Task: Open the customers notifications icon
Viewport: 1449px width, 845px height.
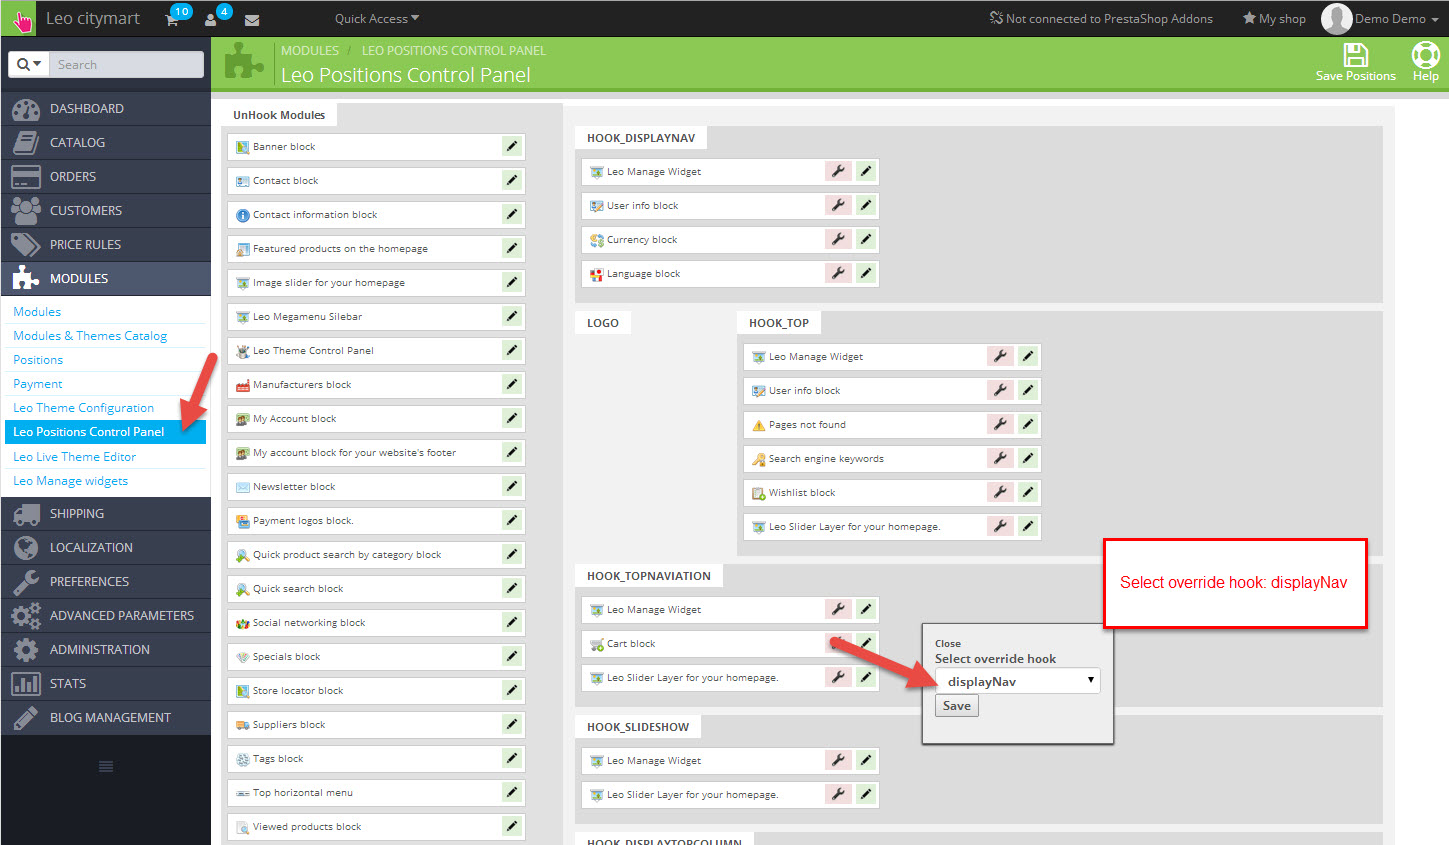Action: pyautogui.click(x=211, y=19)
